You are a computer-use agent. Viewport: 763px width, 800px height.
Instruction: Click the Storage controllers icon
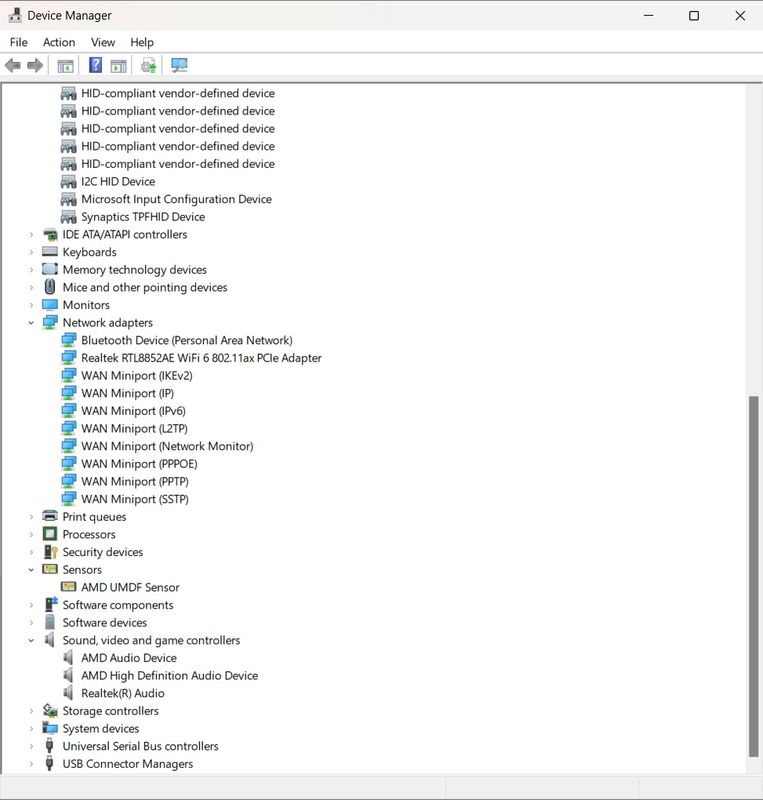coord(50,710)
